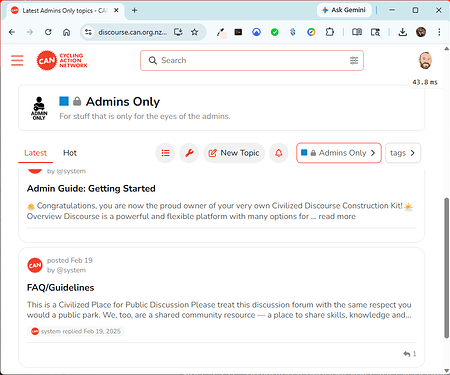Screen dimensions: 450x375
Task: Open the Chrome profile avatar
Action: tap(421, 32)
